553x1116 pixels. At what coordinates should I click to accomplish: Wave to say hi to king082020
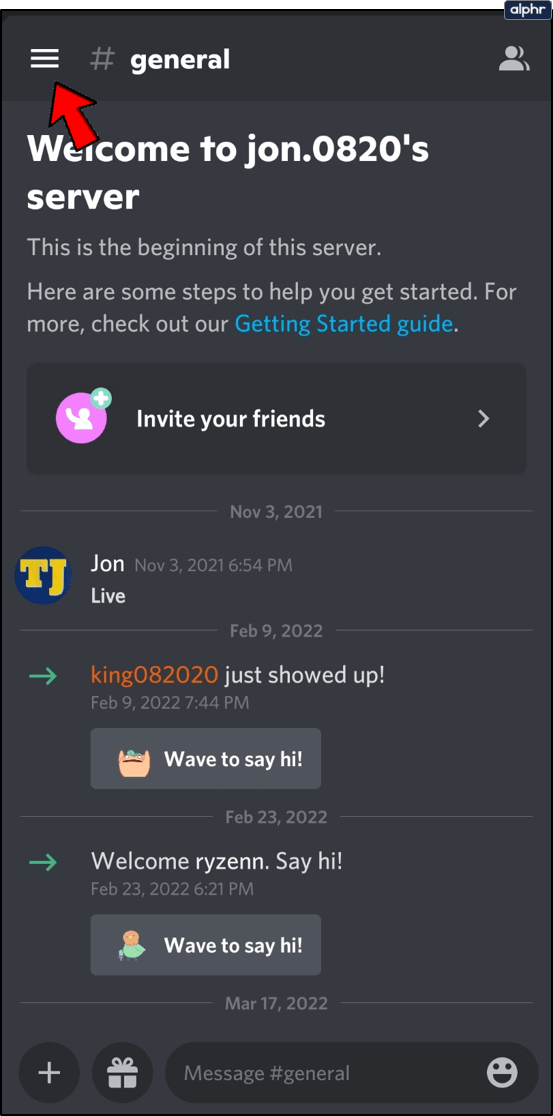pyautogui.click(x=206, y=759)
